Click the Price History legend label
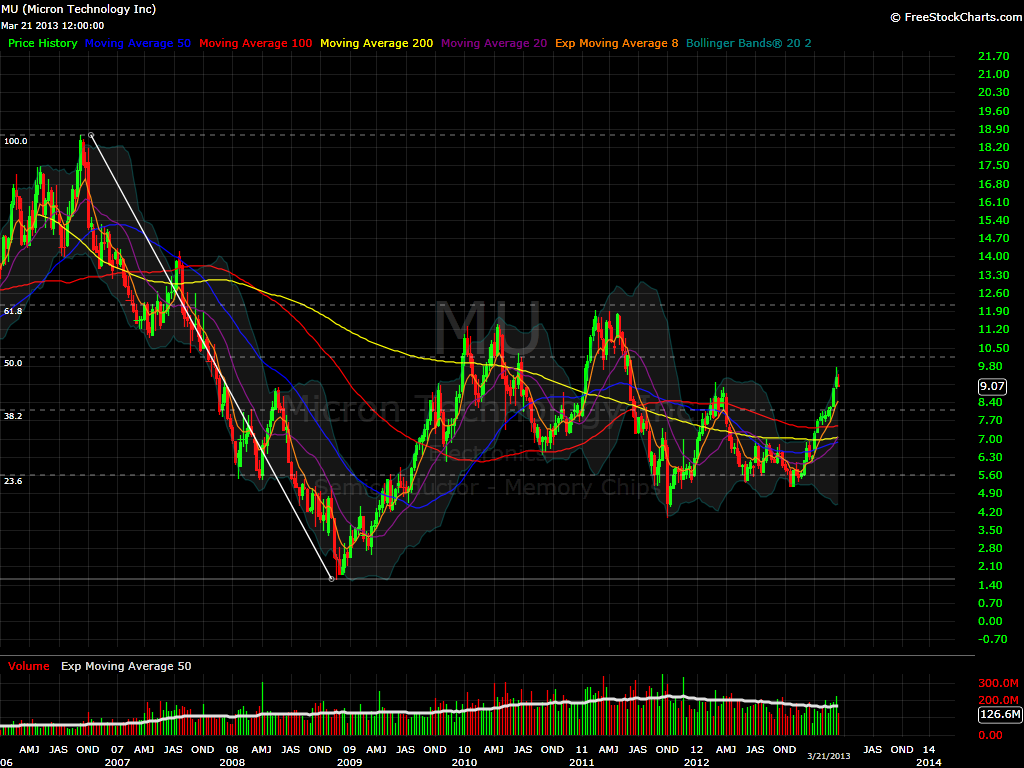Viewport: 1024px width, 768px height. [x=42, y=43]
